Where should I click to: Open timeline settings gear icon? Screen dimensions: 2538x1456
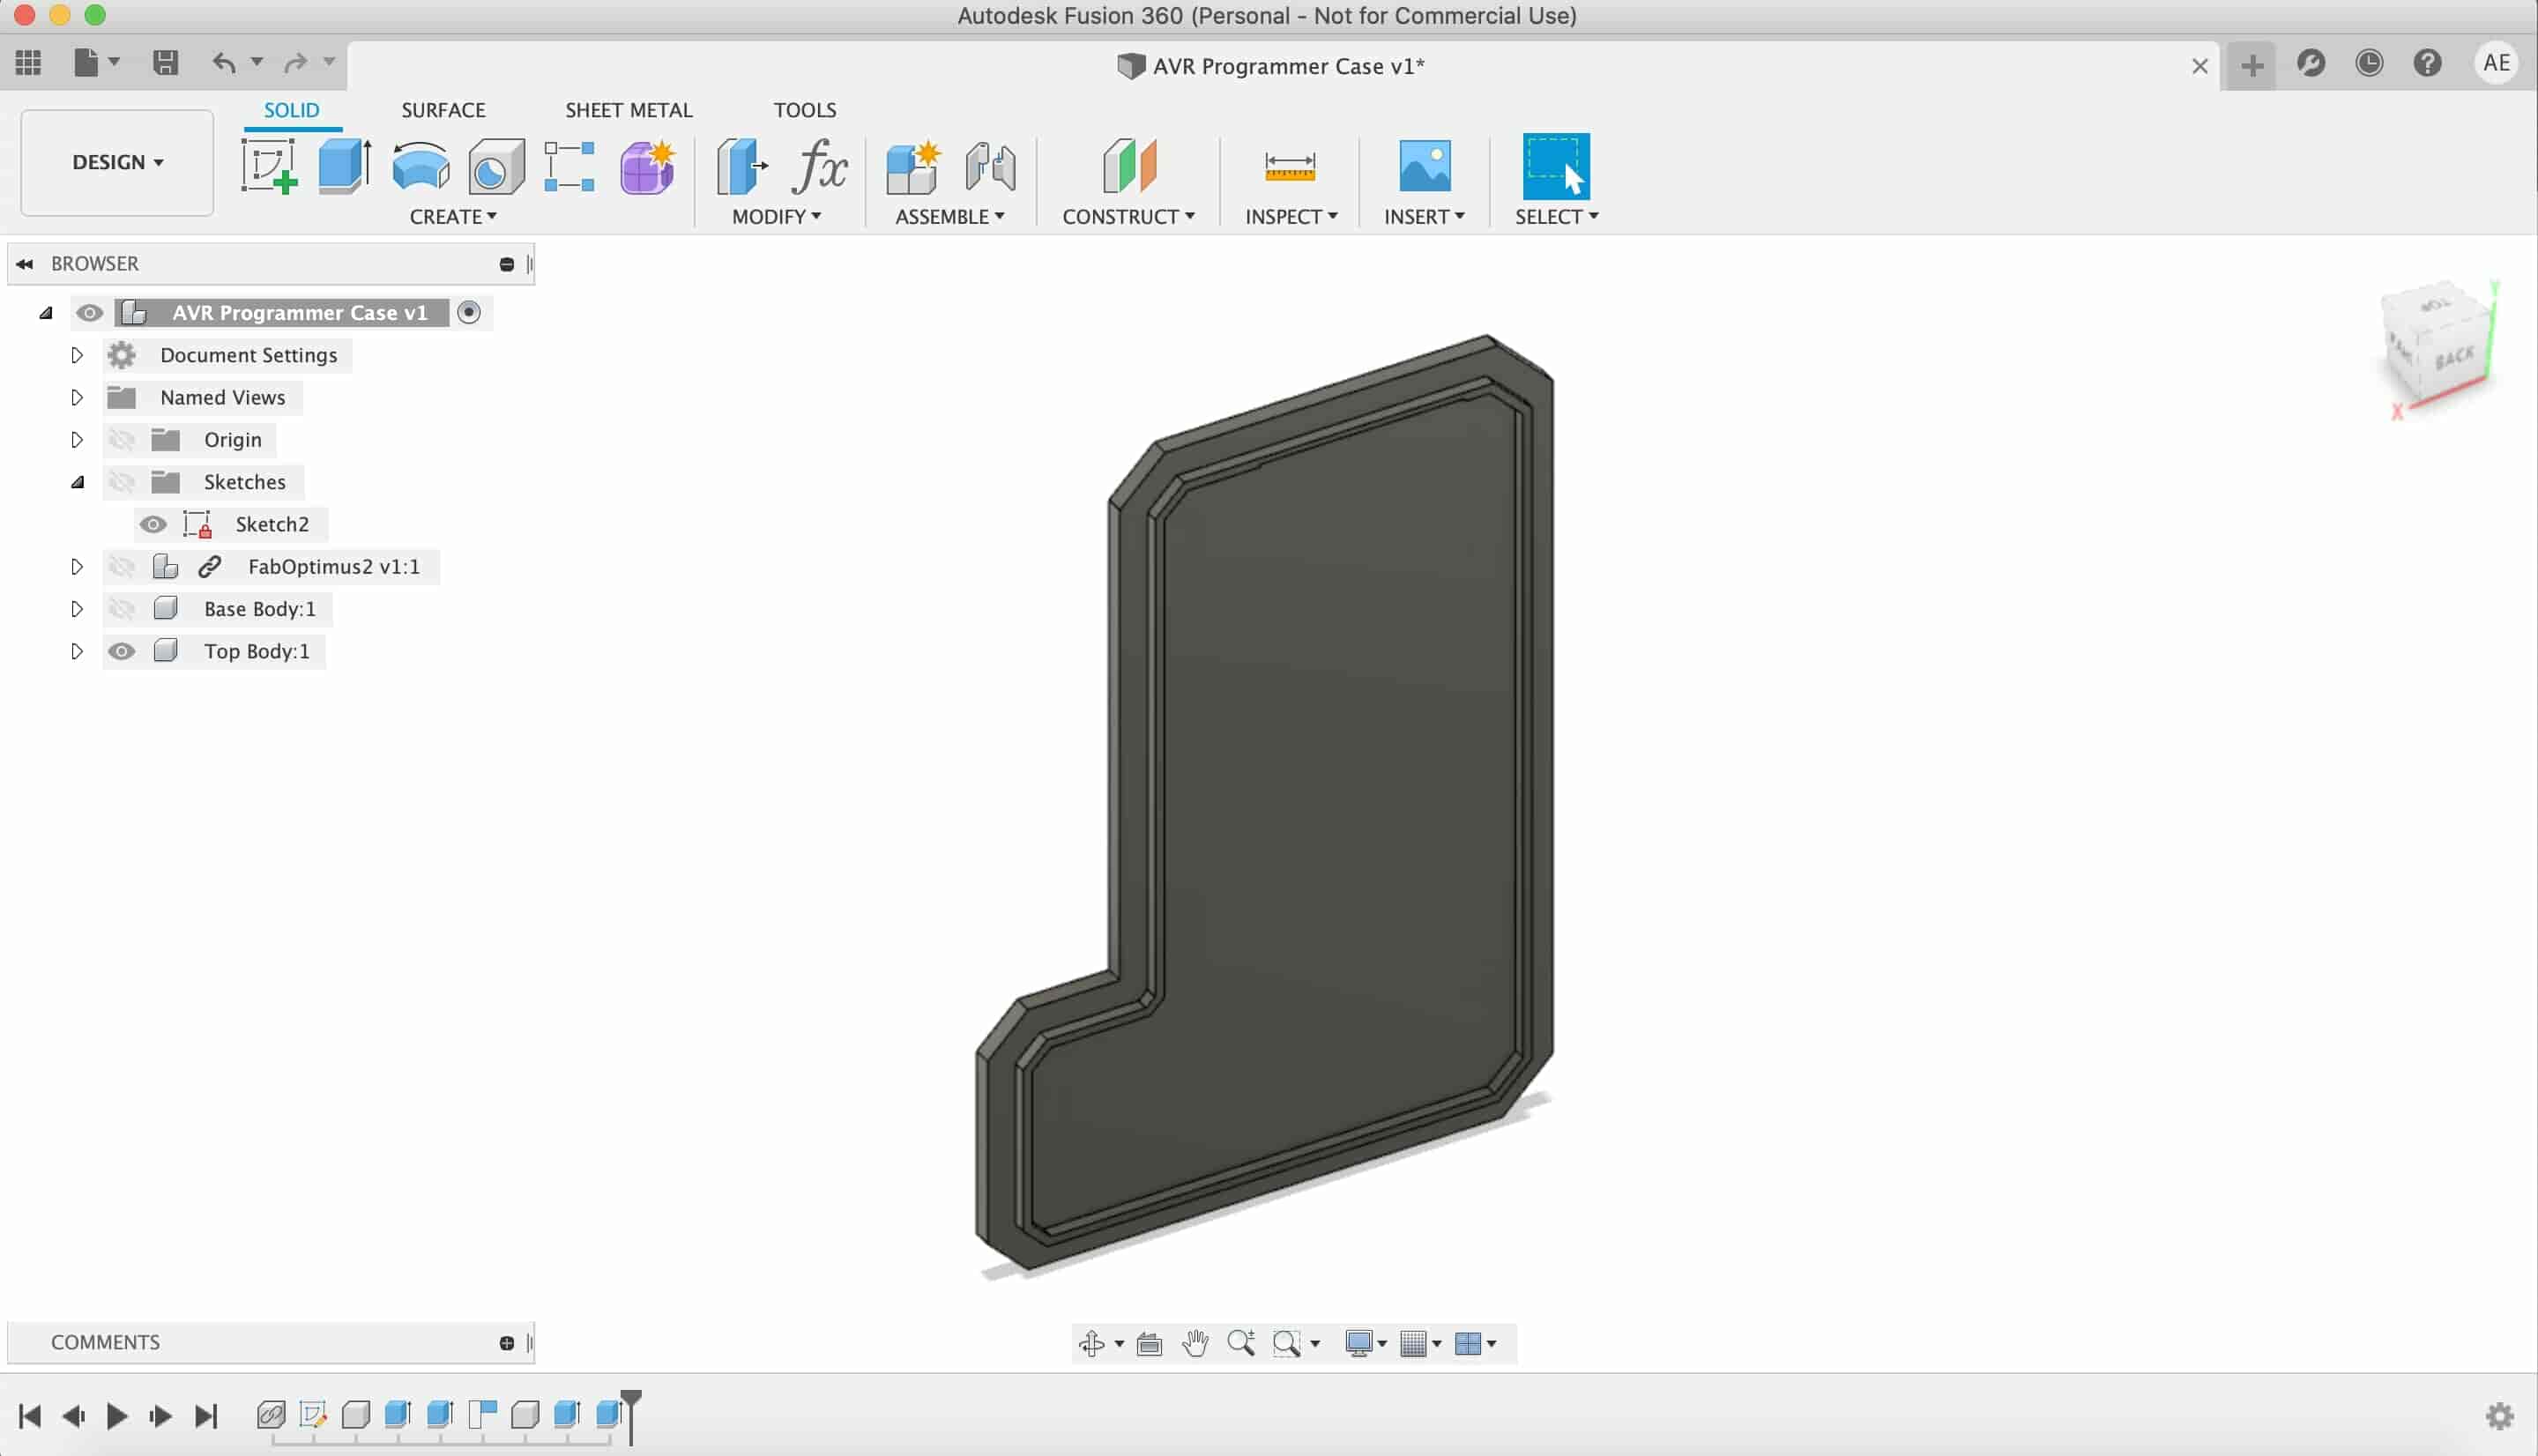tap(2500, 1416)
